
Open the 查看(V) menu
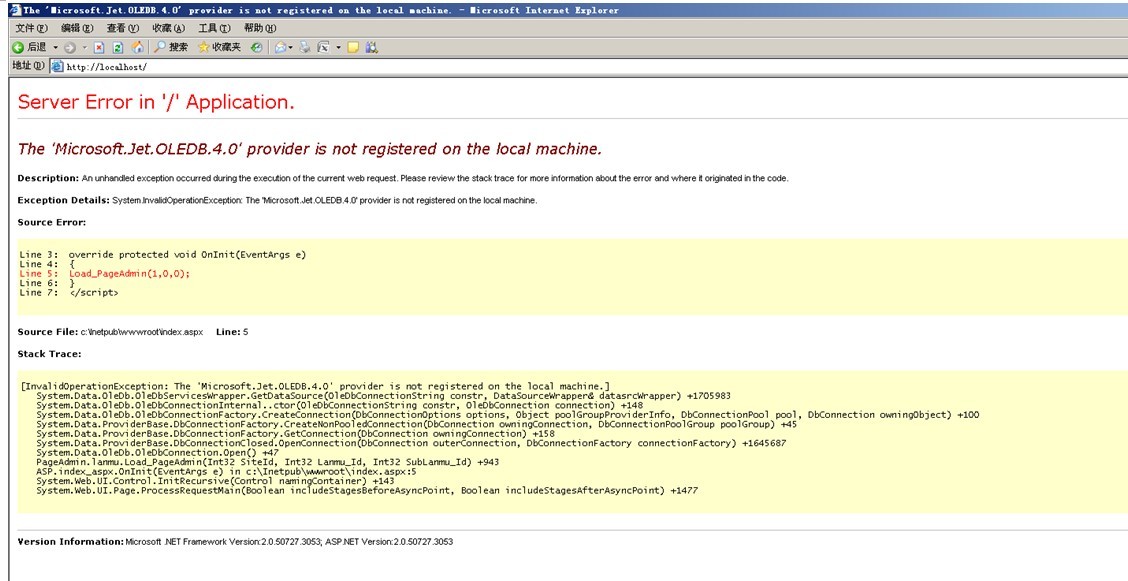click(x=122, y=29)
